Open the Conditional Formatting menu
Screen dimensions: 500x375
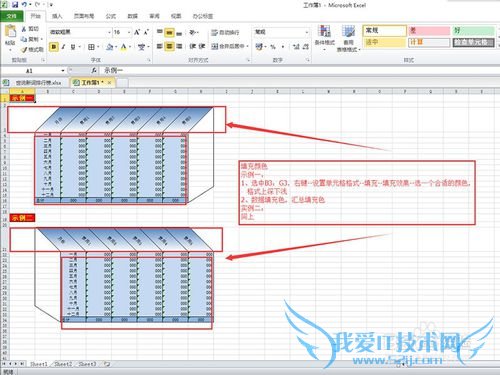point(325,37)
